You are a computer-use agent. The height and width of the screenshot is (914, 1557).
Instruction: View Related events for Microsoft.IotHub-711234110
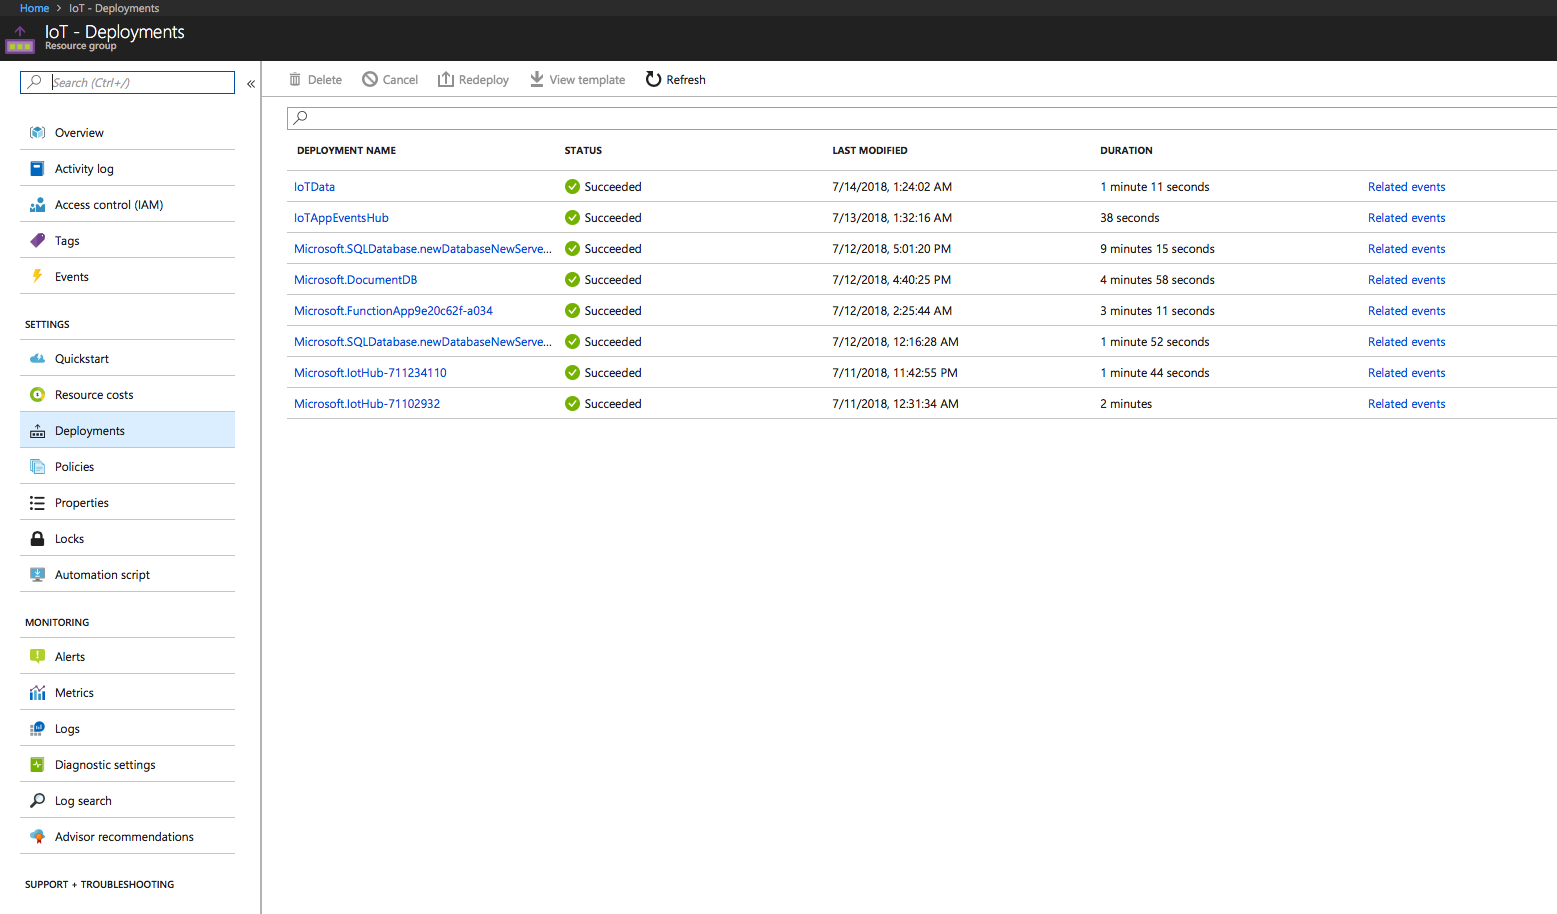[x=1406, y=373]
